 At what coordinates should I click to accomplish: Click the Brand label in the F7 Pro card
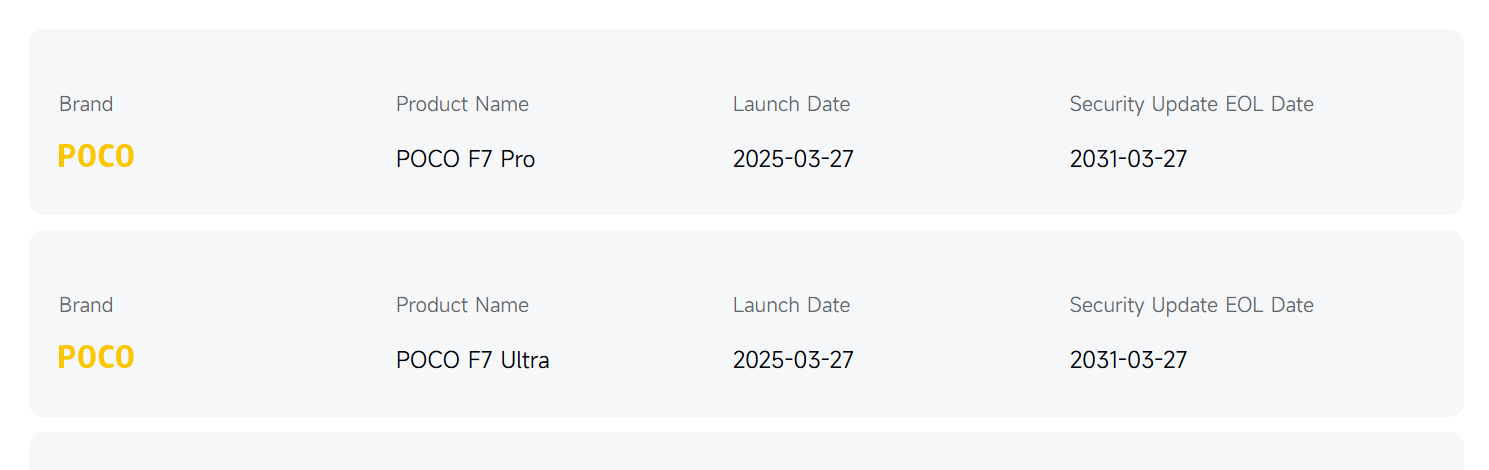(86, 104)
